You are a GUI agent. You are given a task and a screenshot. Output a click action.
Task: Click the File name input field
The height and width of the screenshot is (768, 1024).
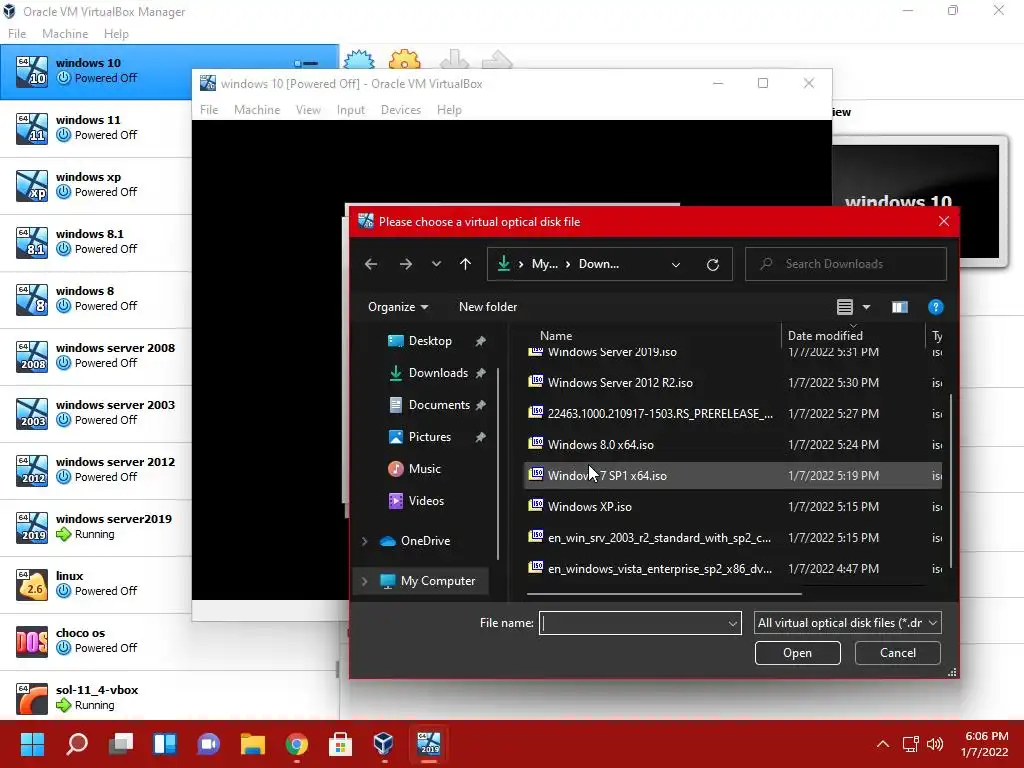[x=632, y=623]
